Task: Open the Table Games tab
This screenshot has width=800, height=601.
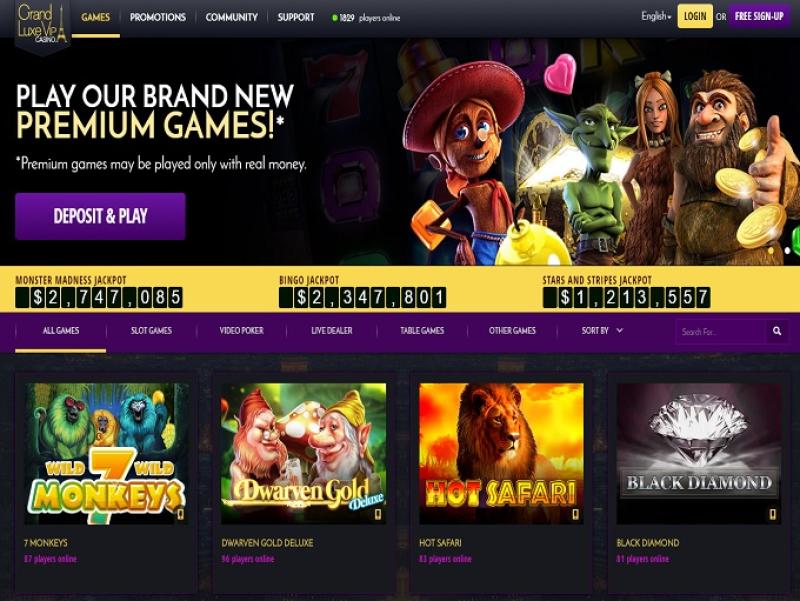Action: [422, 331]
